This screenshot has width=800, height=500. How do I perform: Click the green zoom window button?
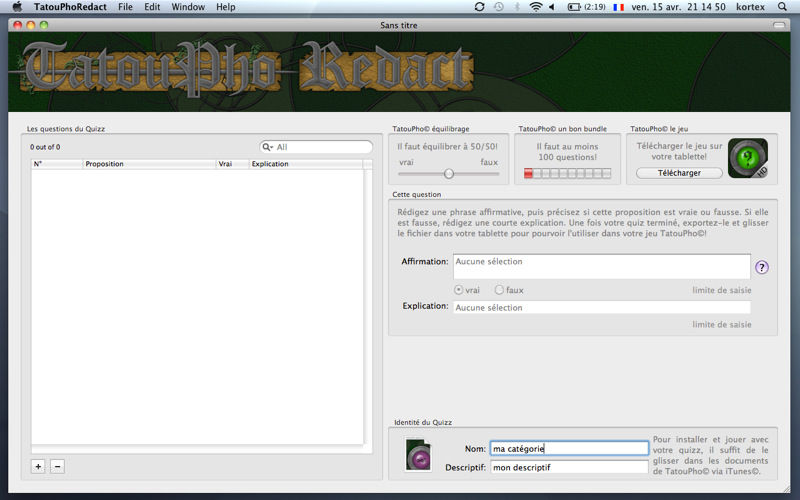44,24
